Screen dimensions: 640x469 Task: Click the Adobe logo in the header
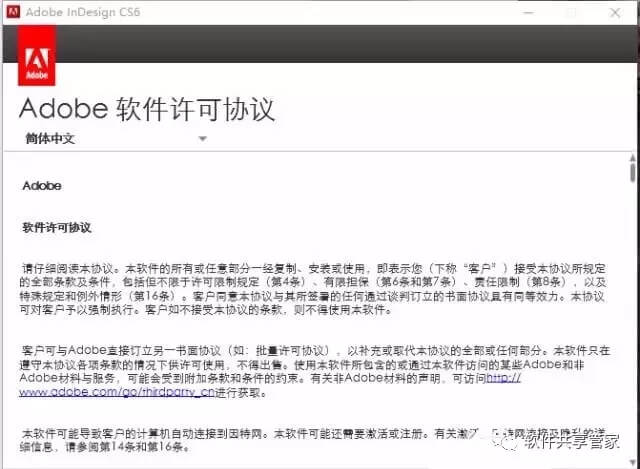[37, 56]
